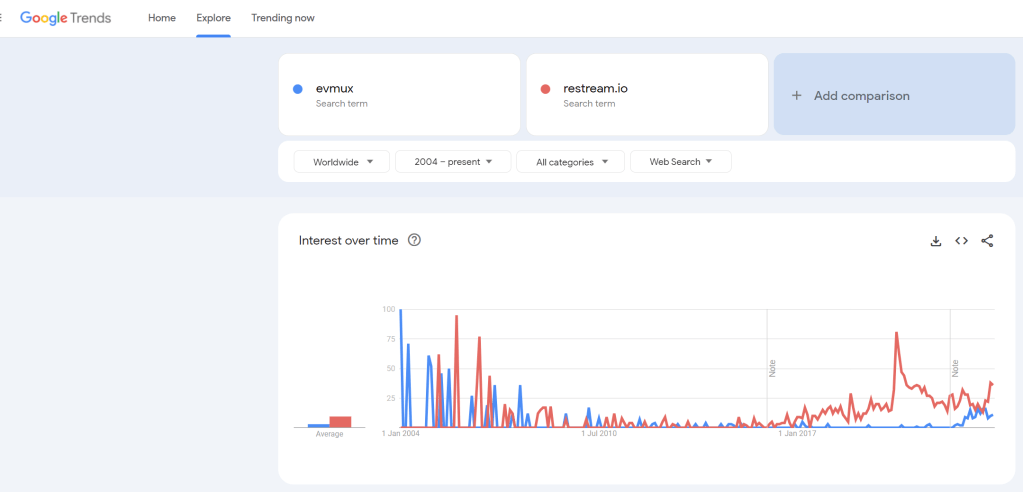Click the '1 Jan 2017' axis label
The image size is (1023, 492).
[x=797, y=433]
